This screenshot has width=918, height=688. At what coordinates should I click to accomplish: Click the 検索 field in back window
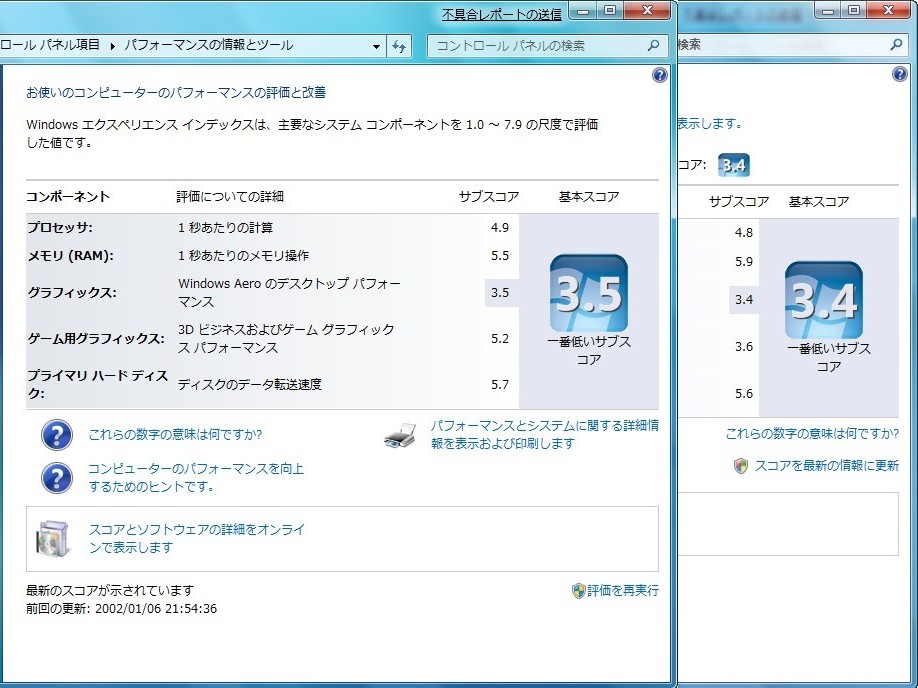(792, 45)
